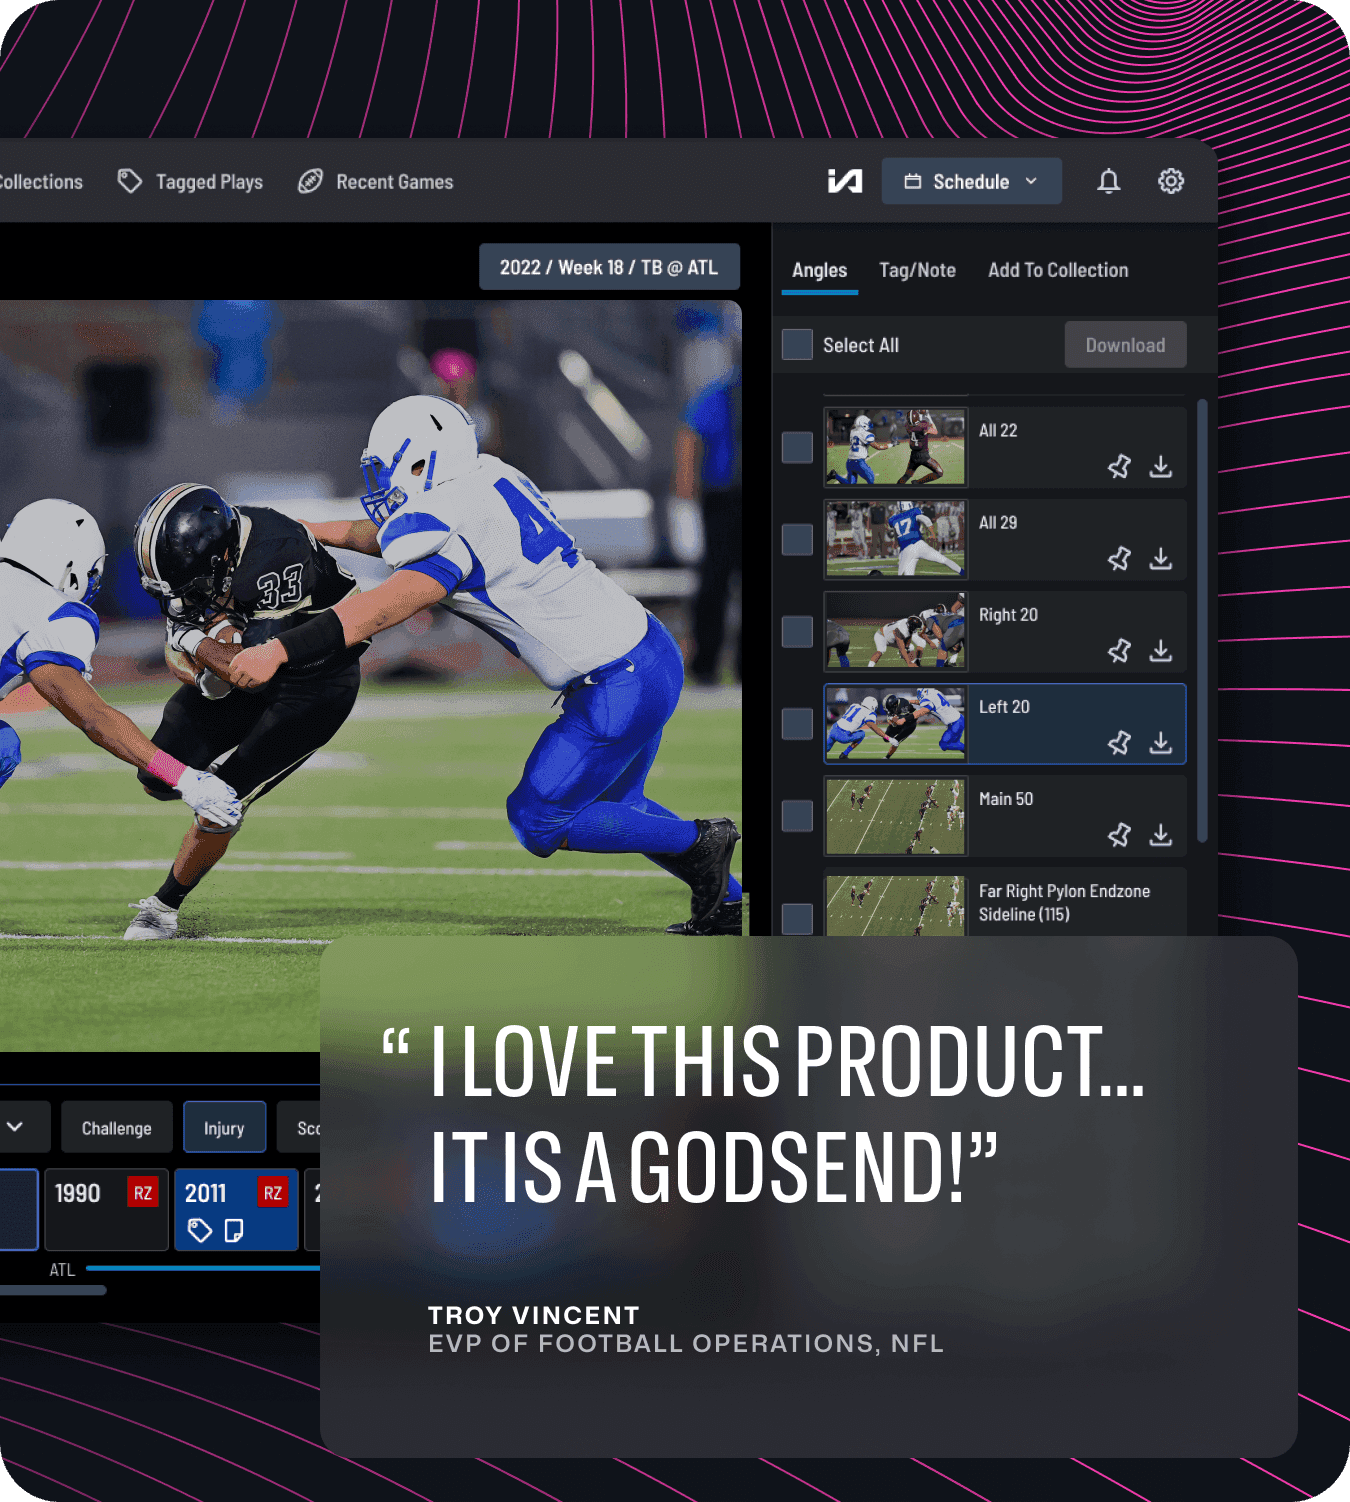
Task: Check the All 22 angle checkbox
Action: click(x=797, y=447)
